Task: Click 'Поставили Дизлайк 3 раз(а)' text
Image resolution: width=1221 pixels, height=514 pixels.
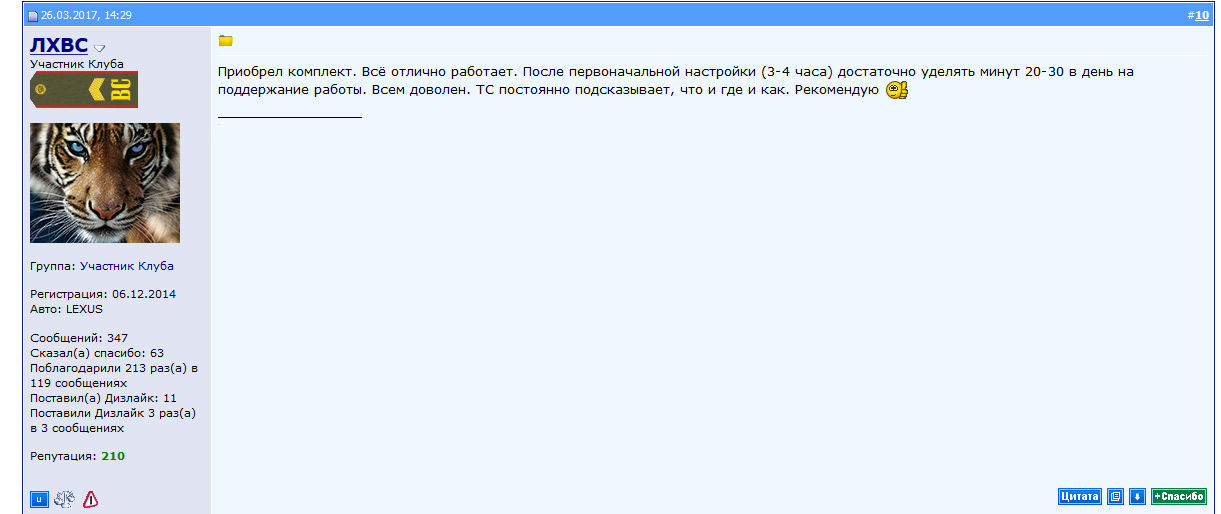Action: pyautogui.click(x=113, y=413)
